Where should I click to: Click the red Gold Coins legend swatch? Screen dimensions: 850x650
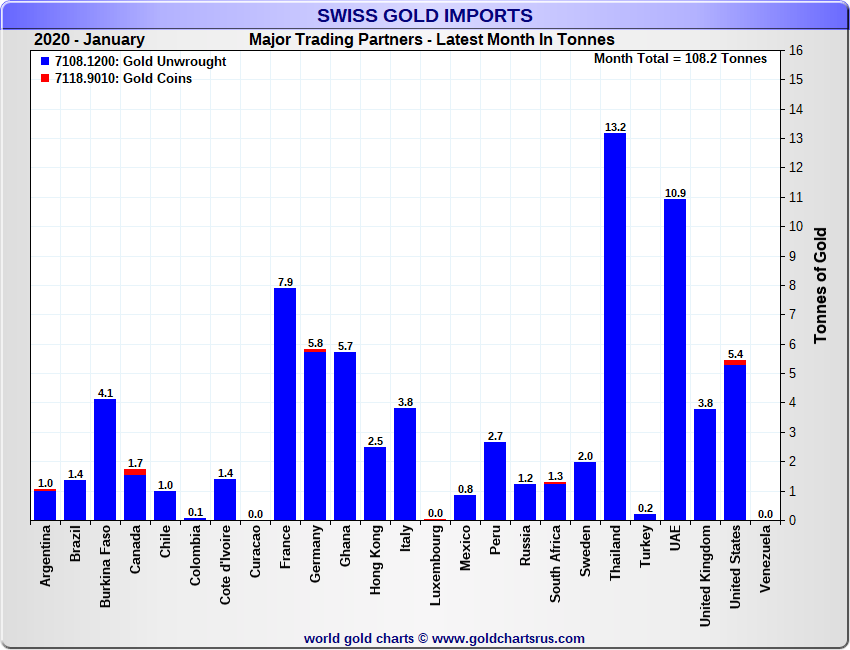point(46,79)
